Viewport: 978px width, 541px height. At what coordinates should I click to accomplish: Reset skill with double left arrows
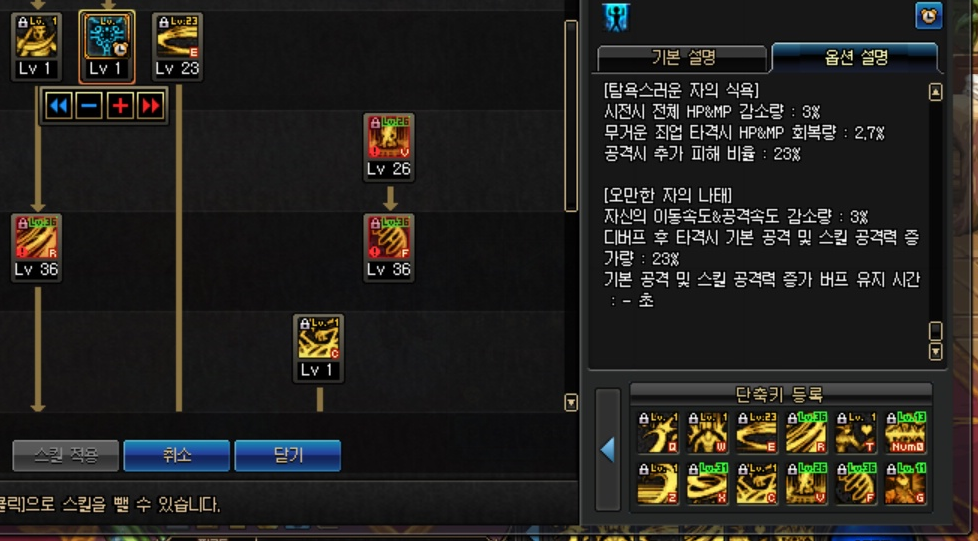(x=58, y=105)
